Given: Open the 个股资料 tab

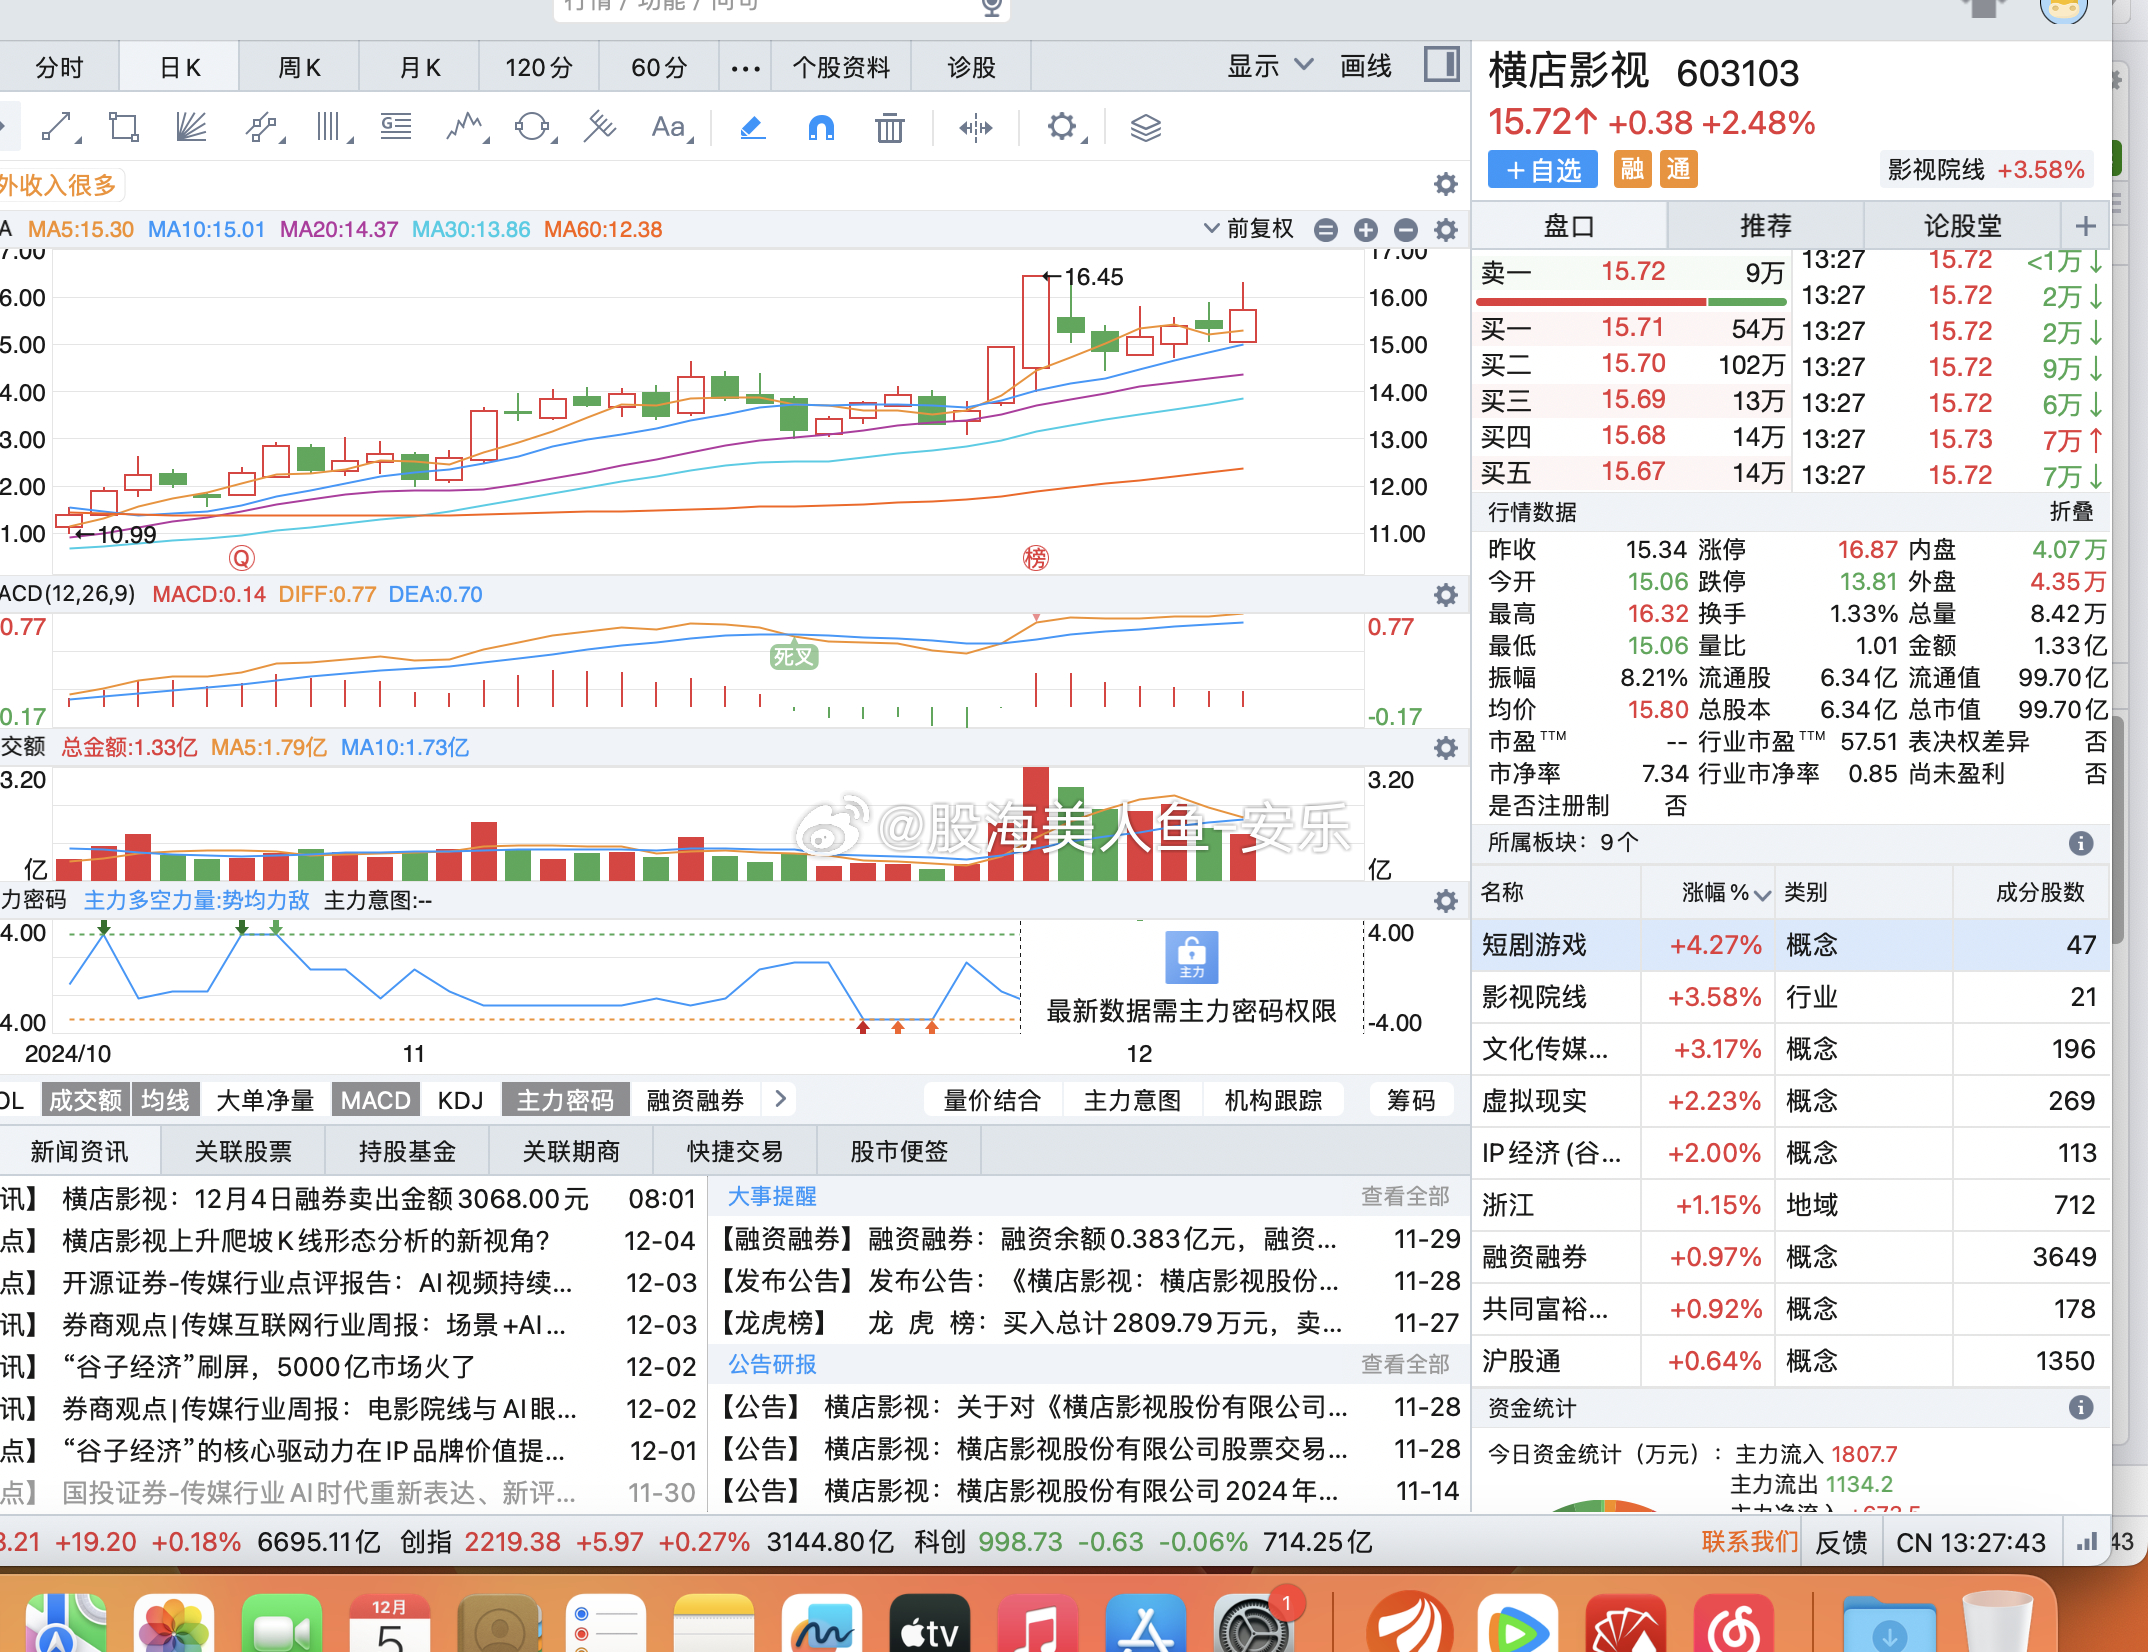Looking at the screenshot, I should tap(841, 68).
